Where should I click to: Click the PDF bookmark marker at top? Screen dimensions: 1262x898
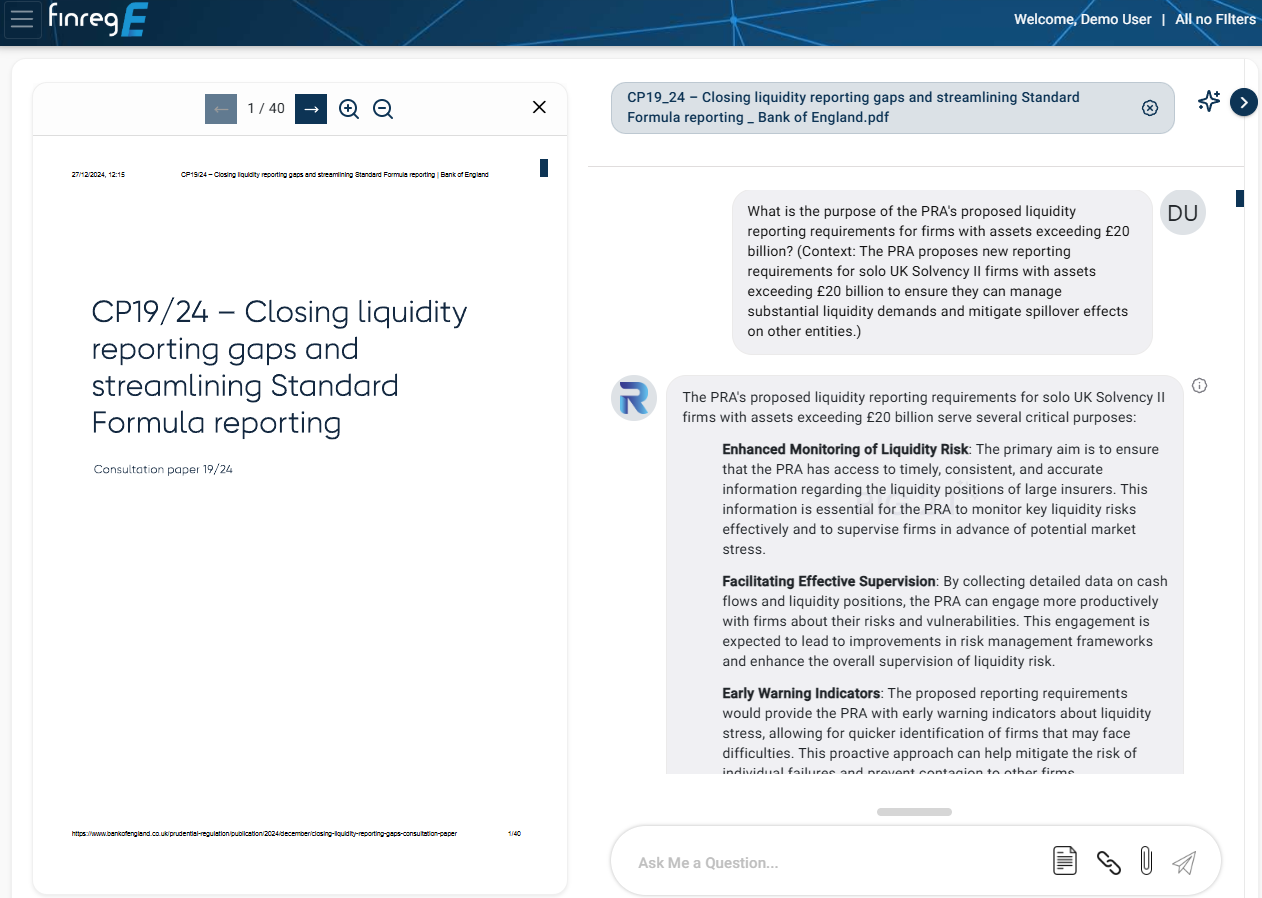tap(544, 168)
